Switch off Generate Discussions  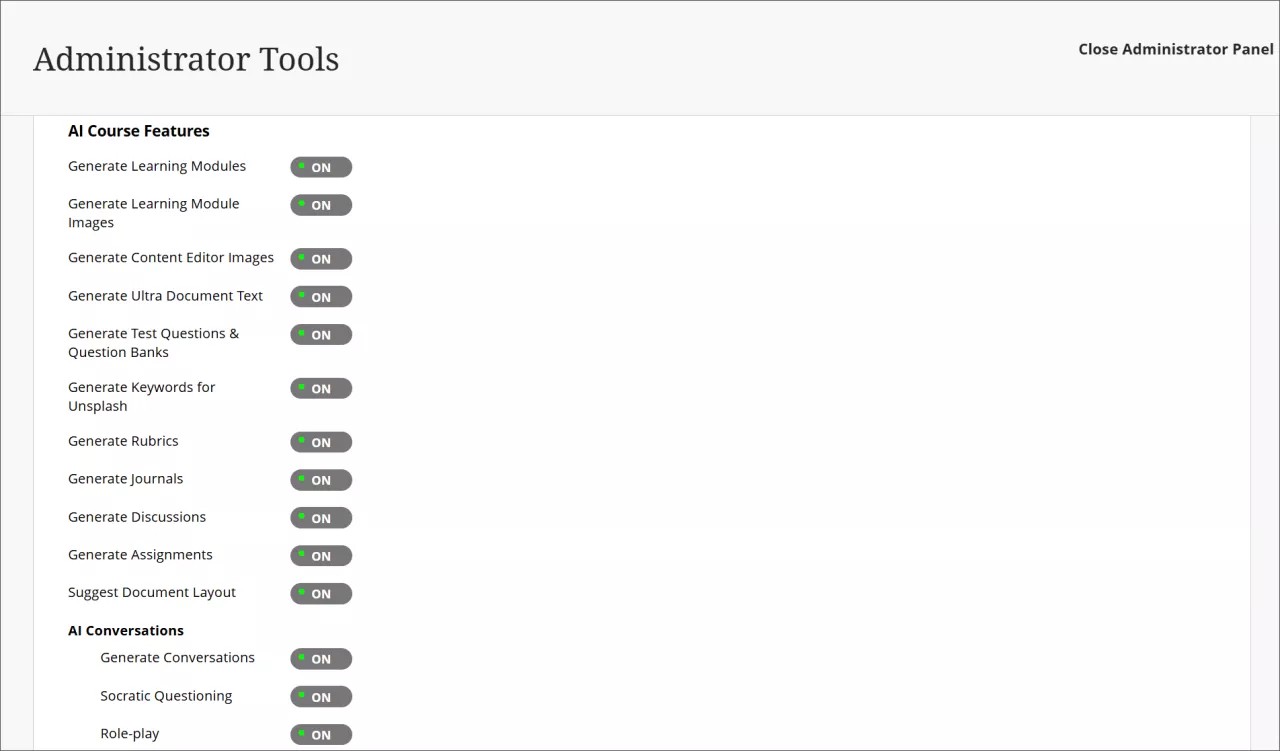point(320,517)
